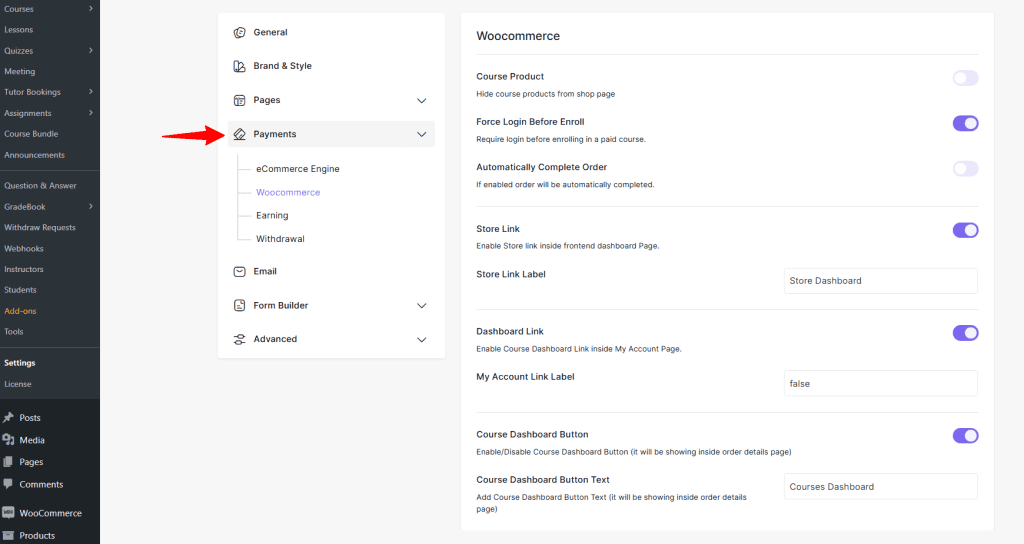Expand GradeBook submenu arrow

(91, 206)
